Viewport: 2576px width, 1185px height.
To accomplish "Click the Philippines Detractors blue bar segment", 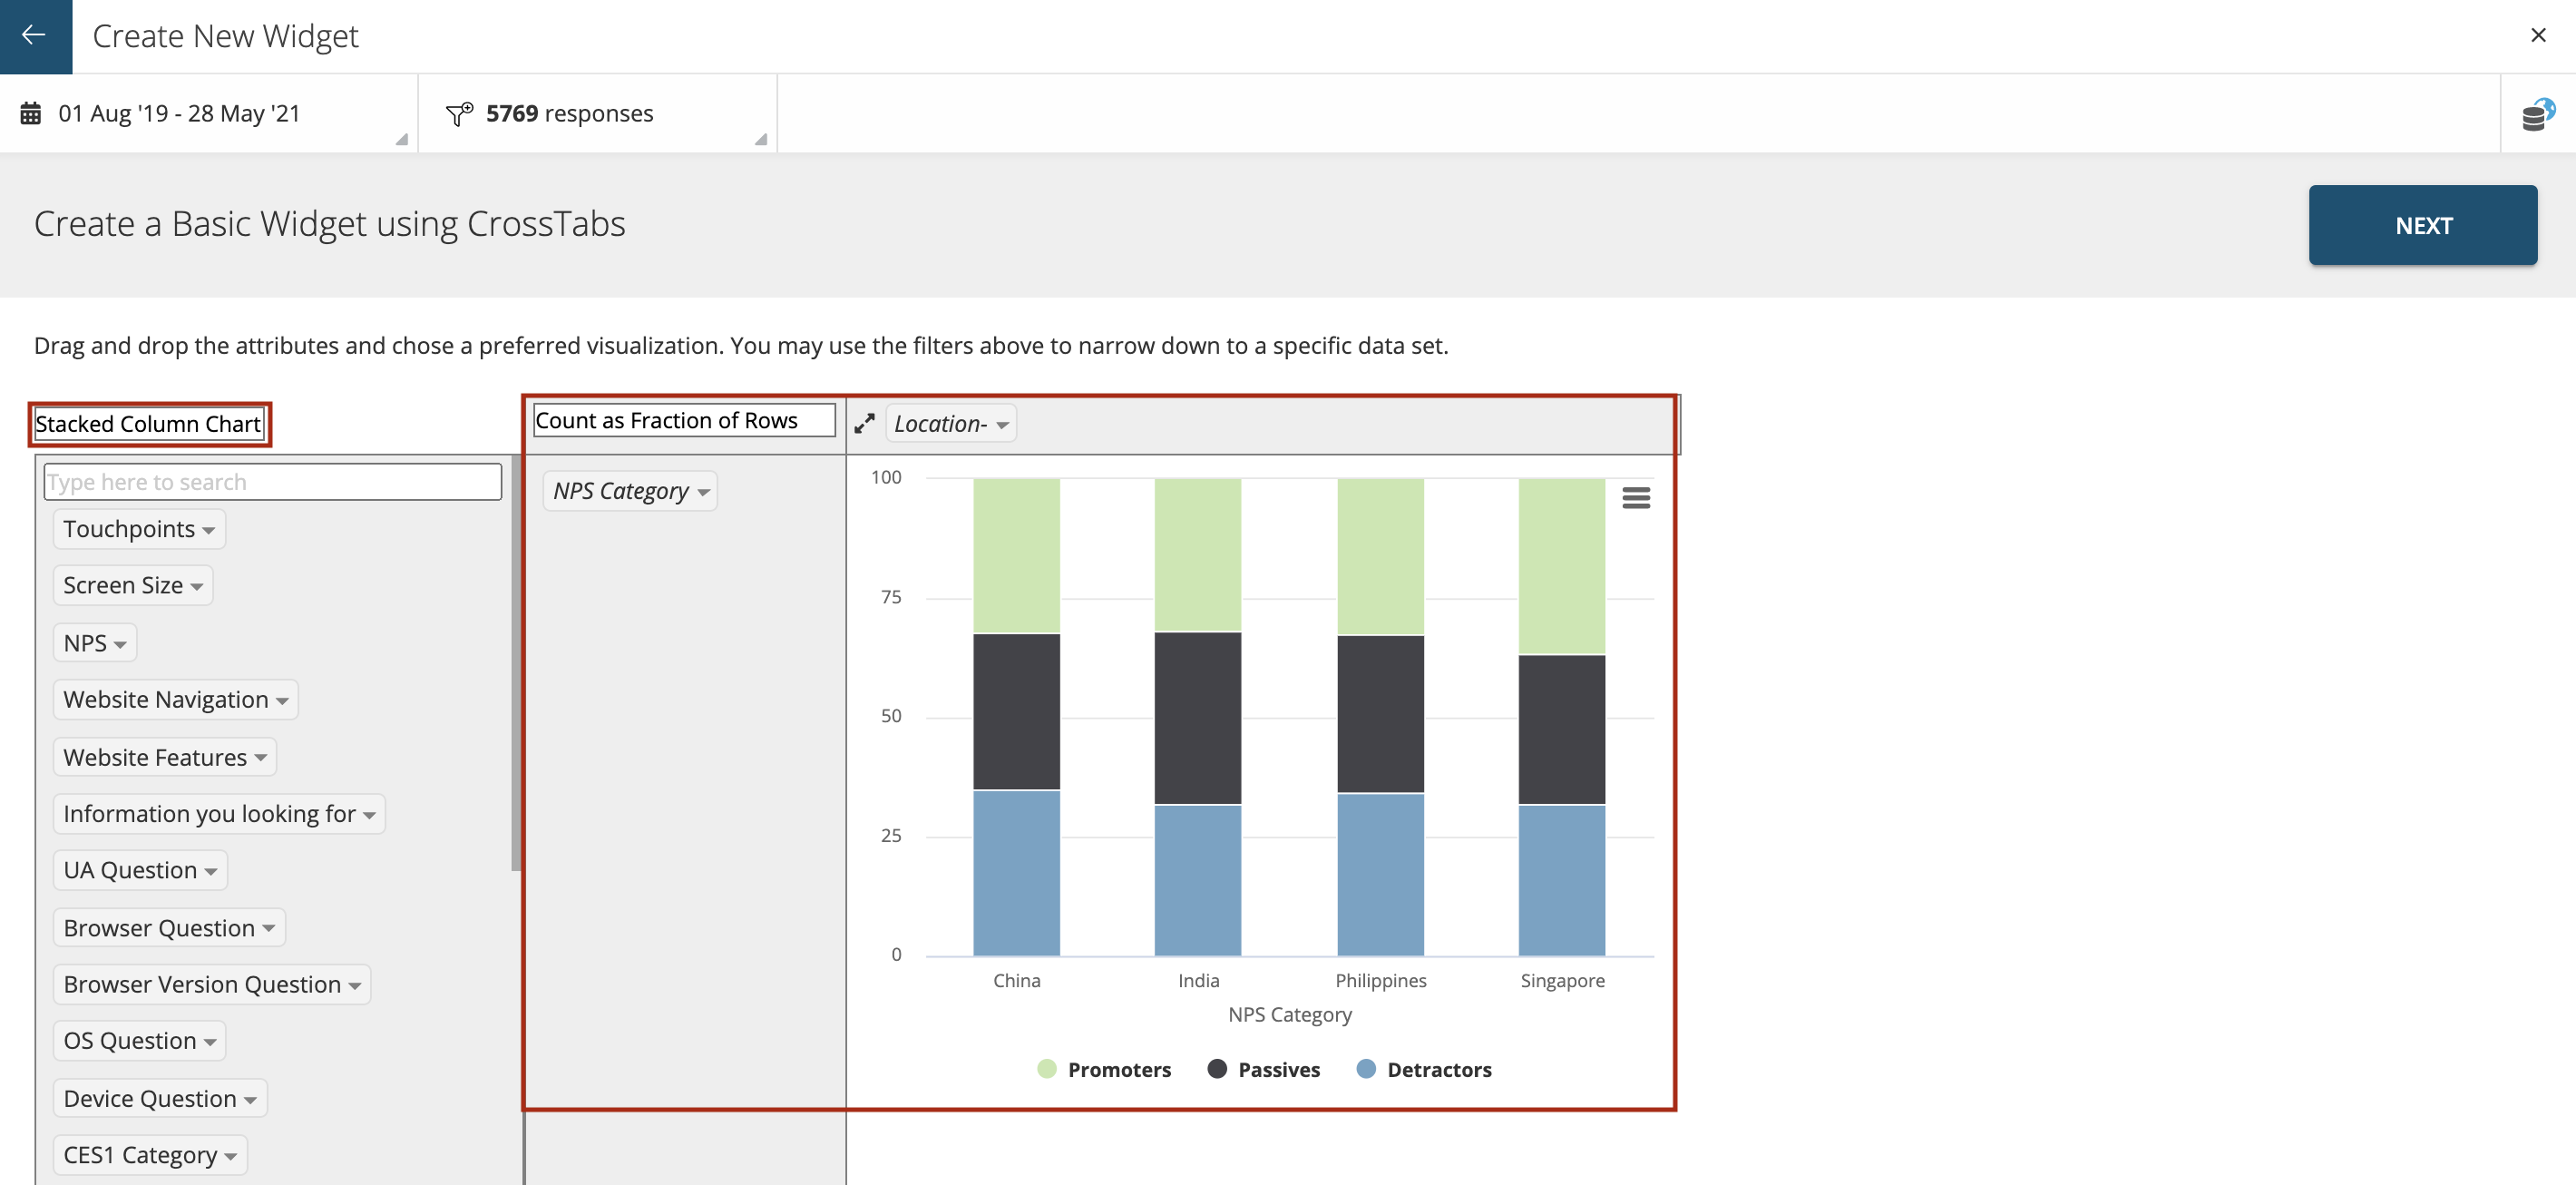I will 1380,874.
